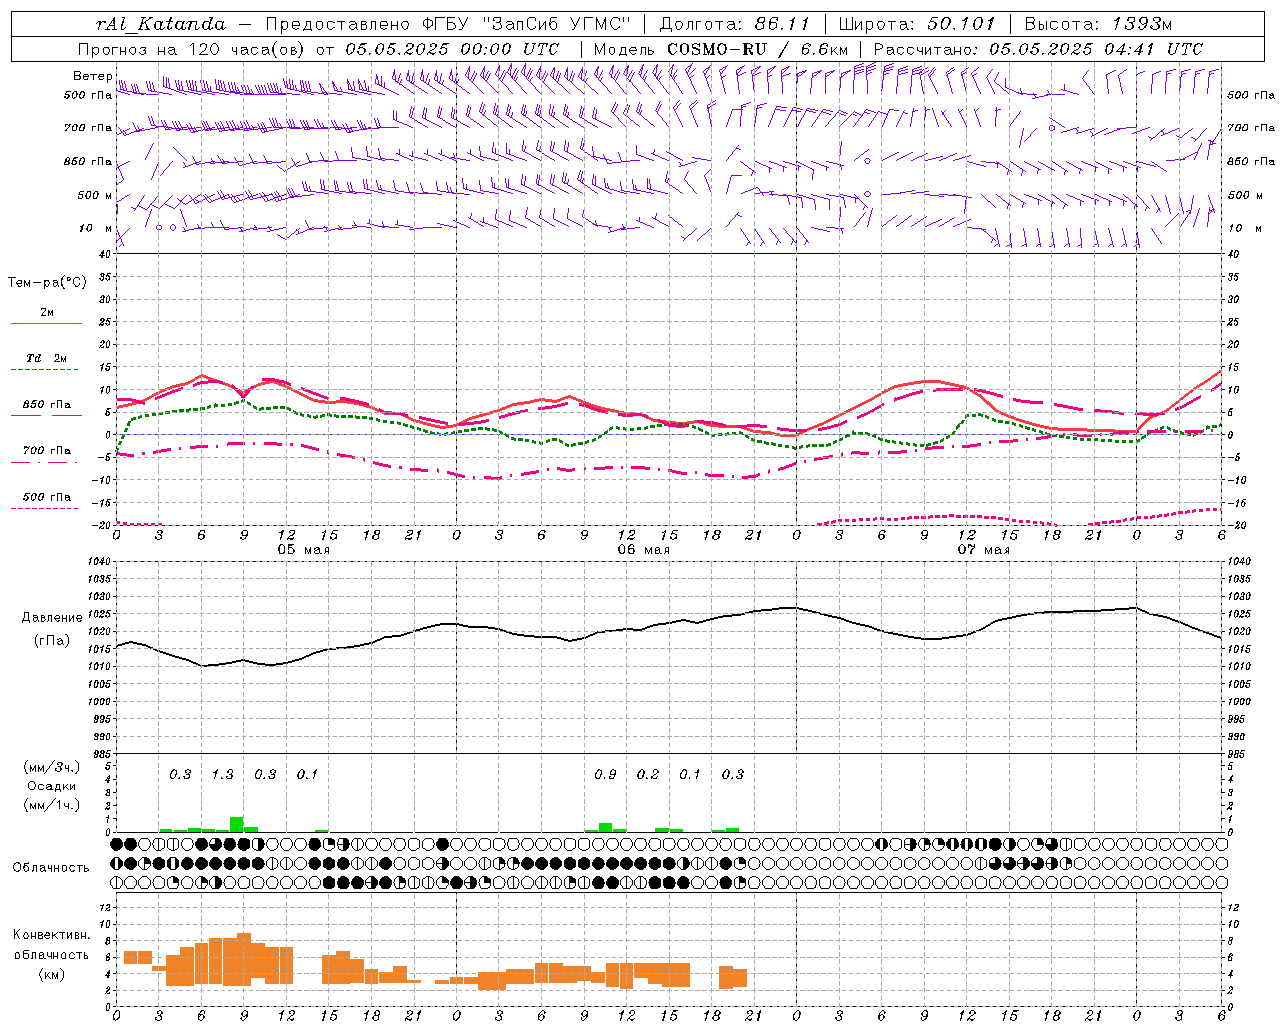Click the Тем-ра(°C) axis title

click(47, 283)
